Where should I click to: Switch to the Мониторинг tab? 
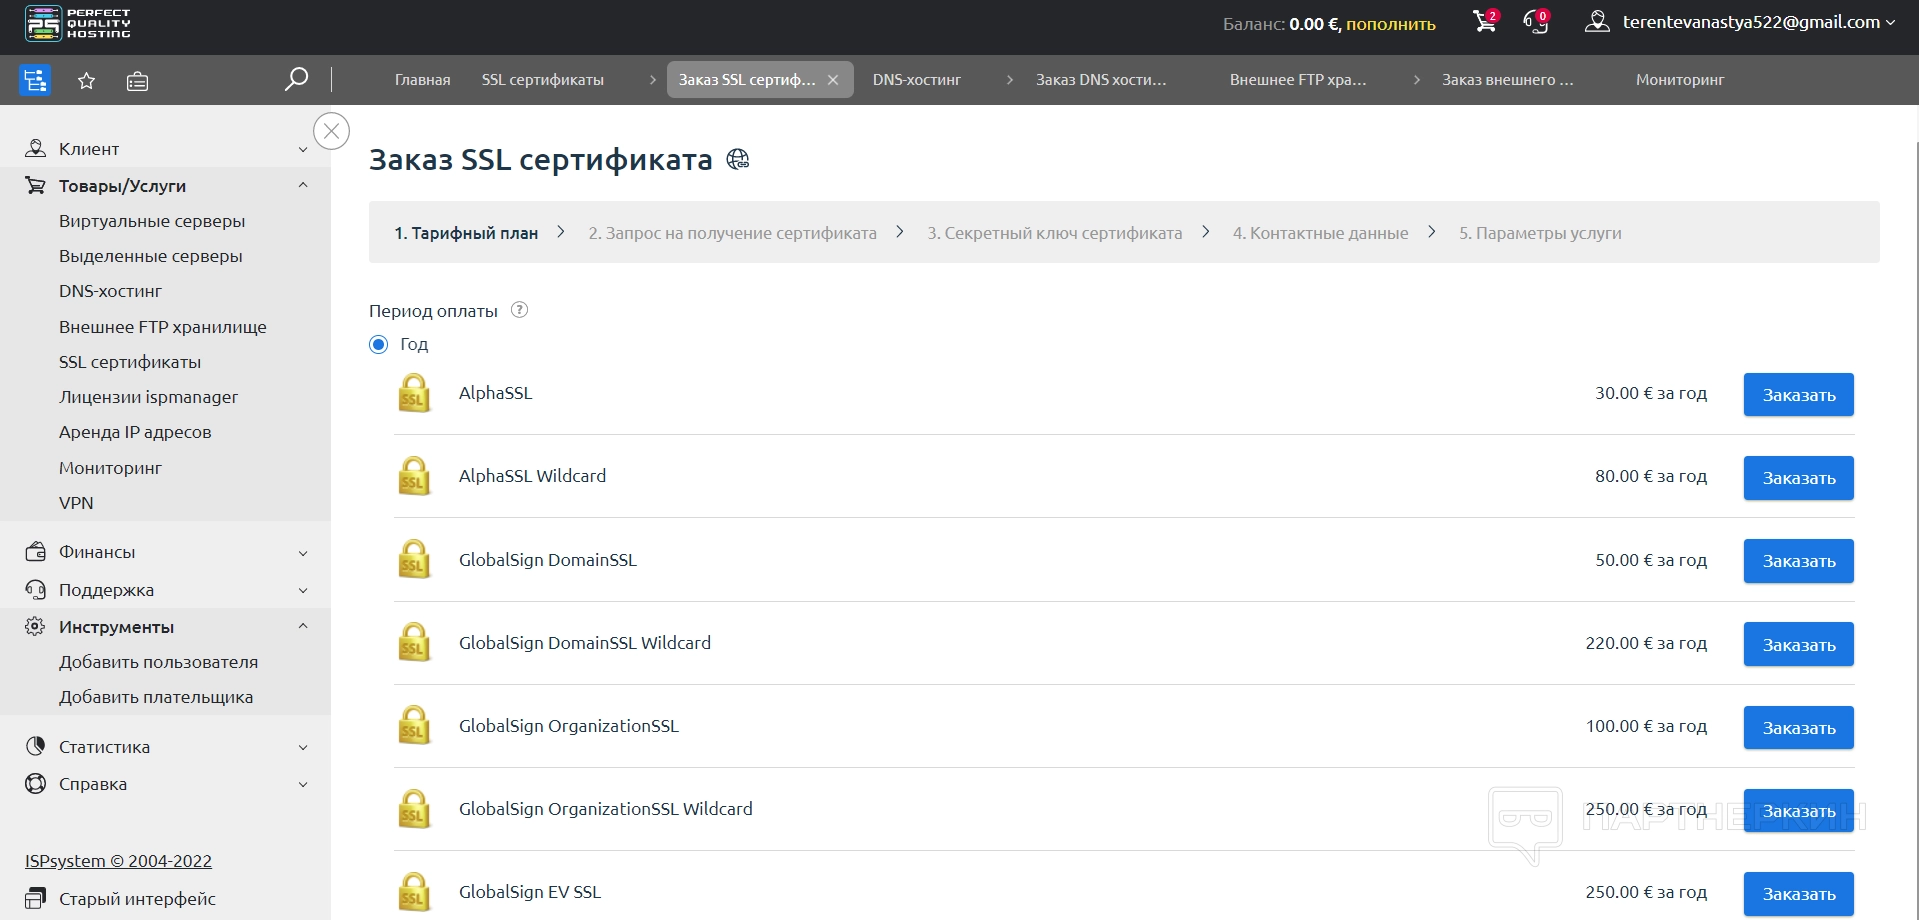1680,80
